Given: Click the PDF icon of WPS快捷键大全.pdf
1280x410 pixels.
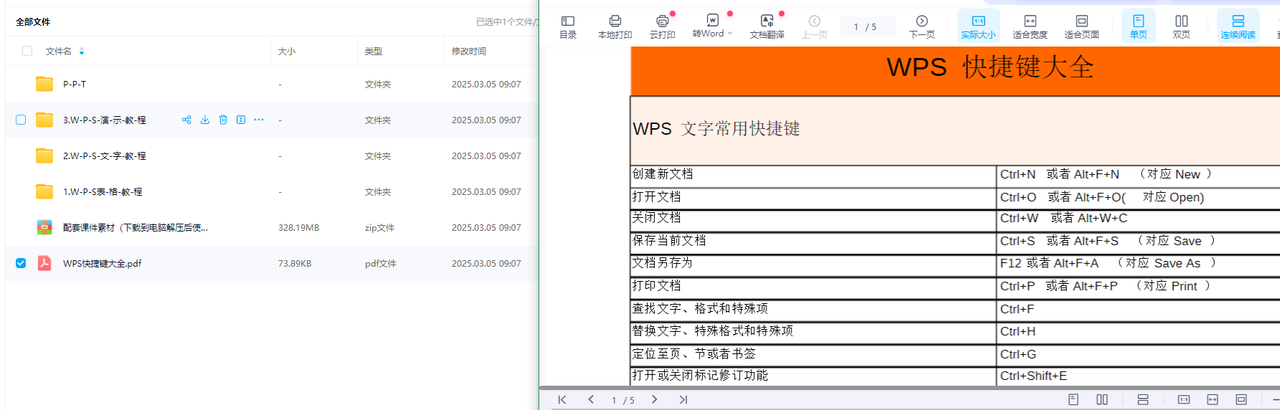Looking at the screenshot, I should coord(44,264).
